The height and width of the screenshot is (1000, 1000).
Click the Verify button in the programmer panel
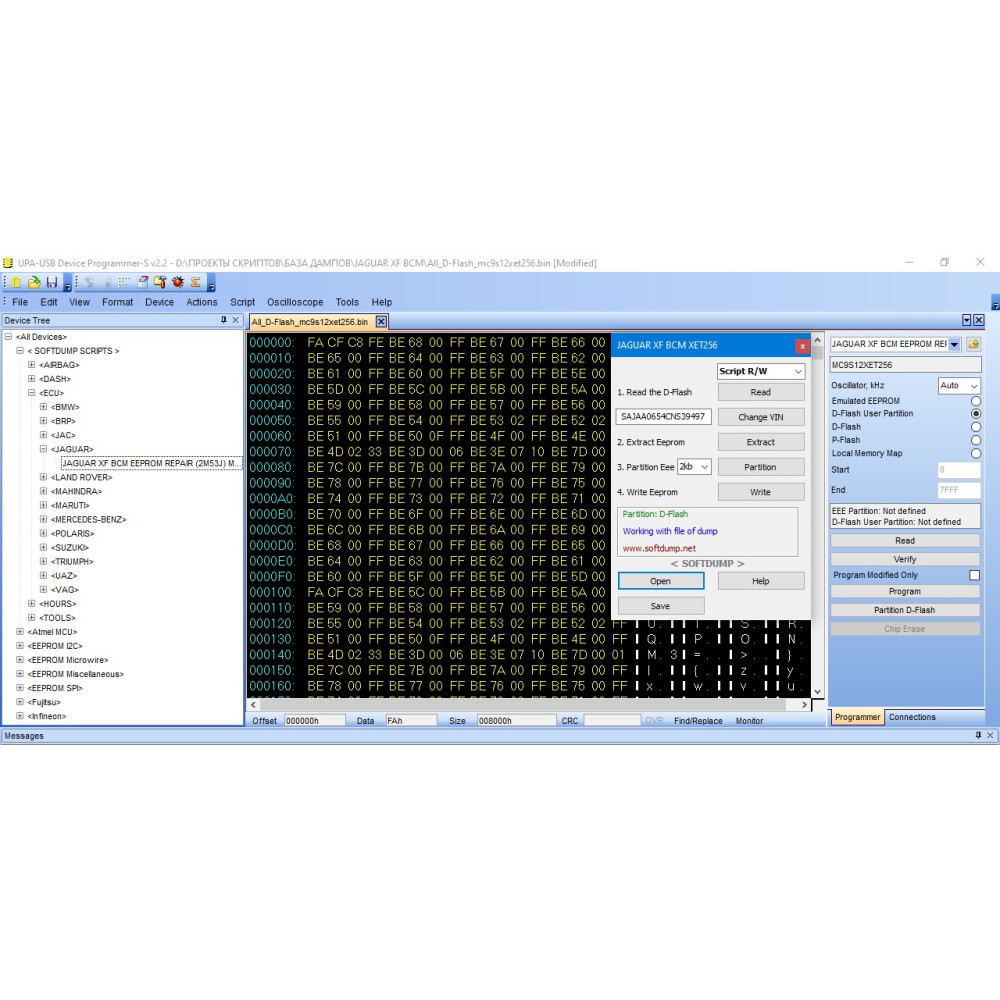[904, 559]
